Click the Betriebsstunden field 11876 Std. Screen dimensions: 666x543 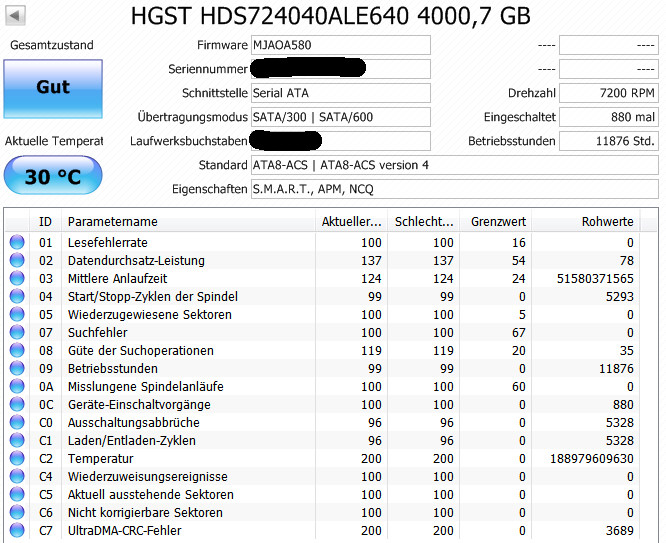click(609, 141)
